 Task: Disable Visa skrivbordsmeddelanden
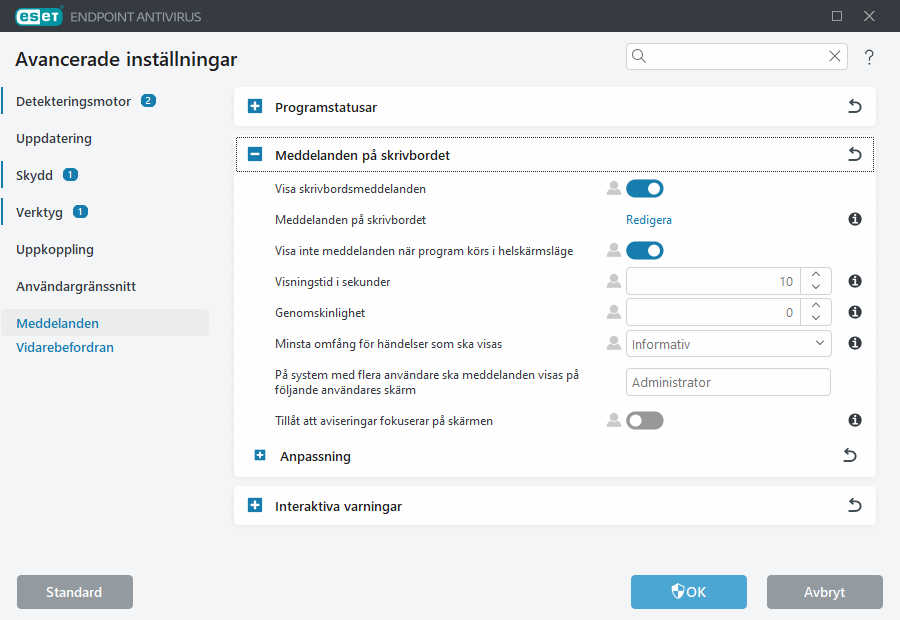[645, 188]
